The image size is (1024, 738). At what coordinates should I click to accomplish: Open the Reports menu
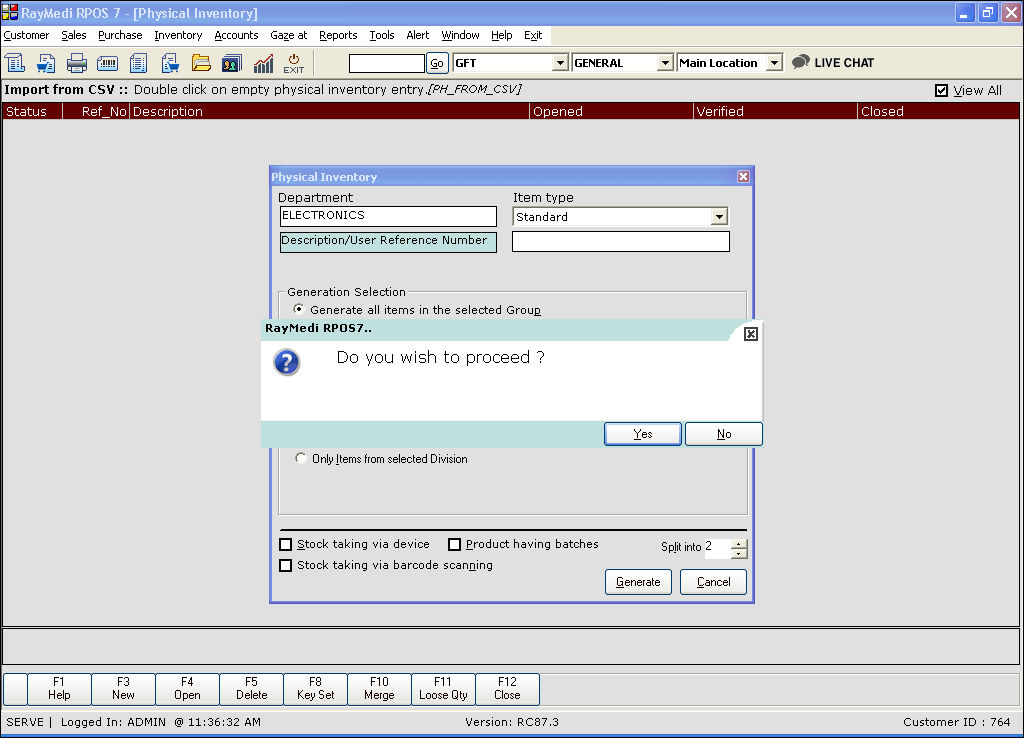tap(338, 35)
